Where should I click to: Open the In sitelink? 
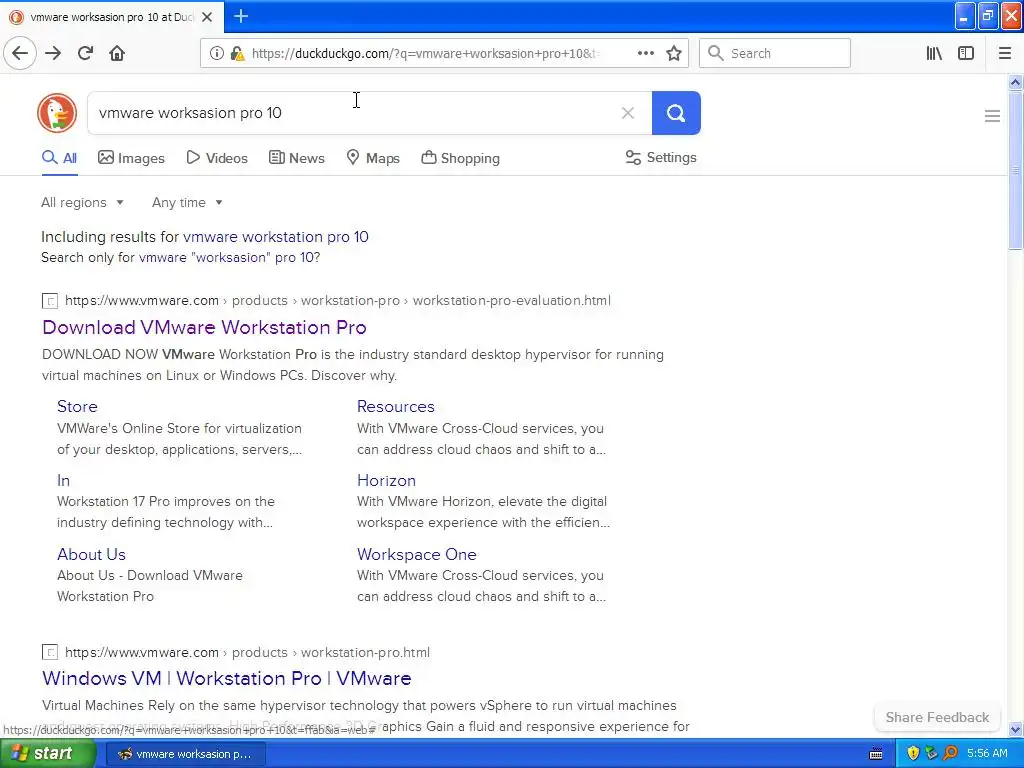click(x=63, y=480)
